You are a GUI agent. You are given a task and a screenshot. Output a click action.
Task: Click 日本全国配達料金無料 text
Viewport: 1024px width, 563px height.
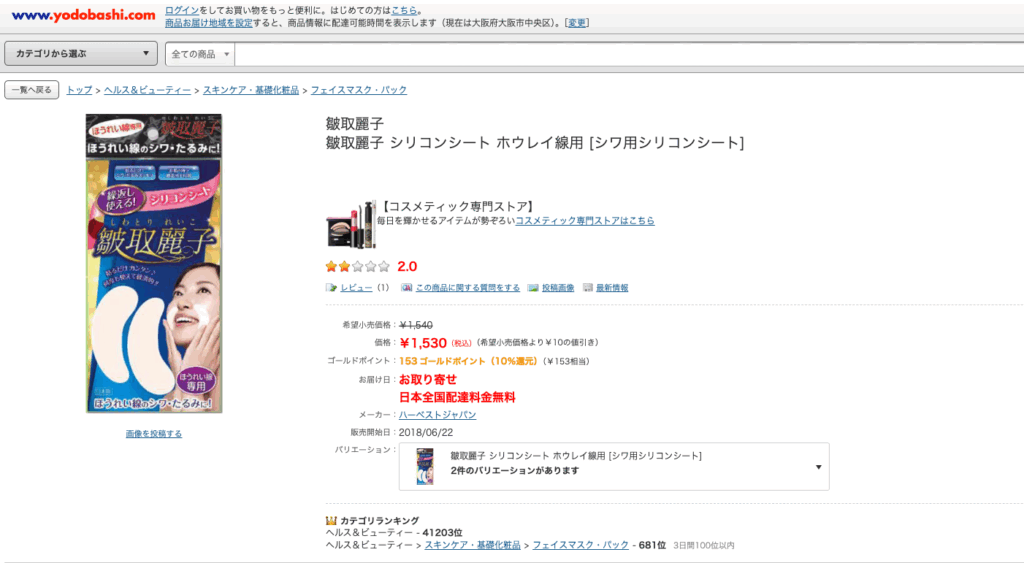[457, 397]
